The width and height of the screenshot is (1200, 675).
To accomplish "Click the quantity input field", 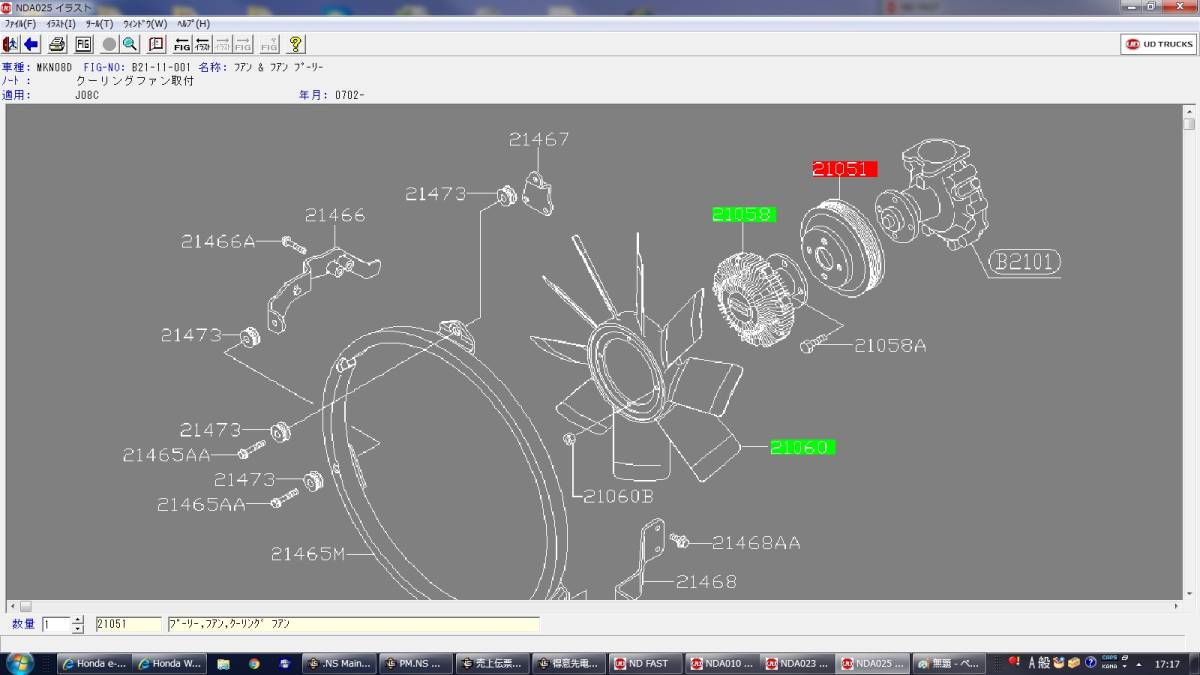I will [x=56, y=624].
